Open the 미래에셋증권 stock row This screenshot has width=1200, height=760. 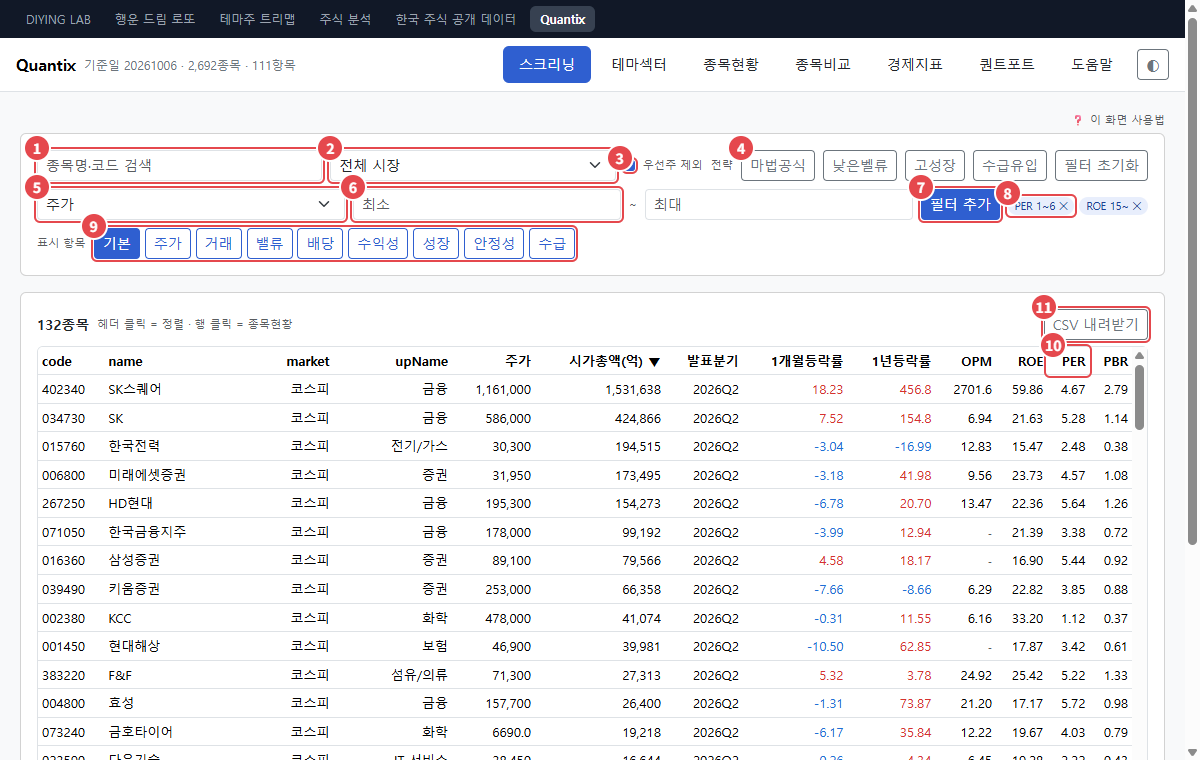pyautogui.click(x=585, y=475)
